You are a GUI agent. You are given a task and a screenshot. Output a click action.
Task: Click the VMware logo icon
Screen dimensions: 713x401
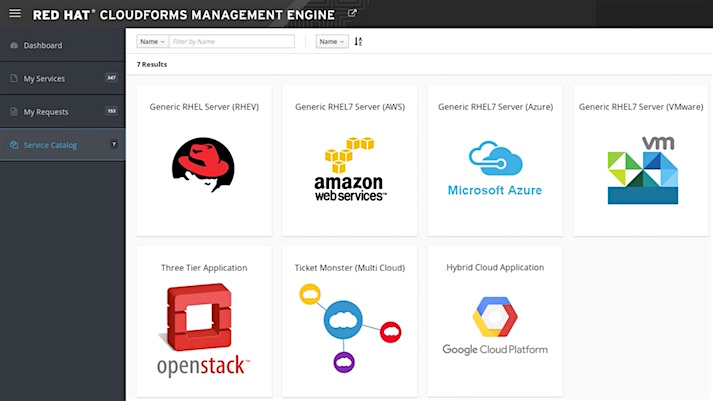[641, 171]
